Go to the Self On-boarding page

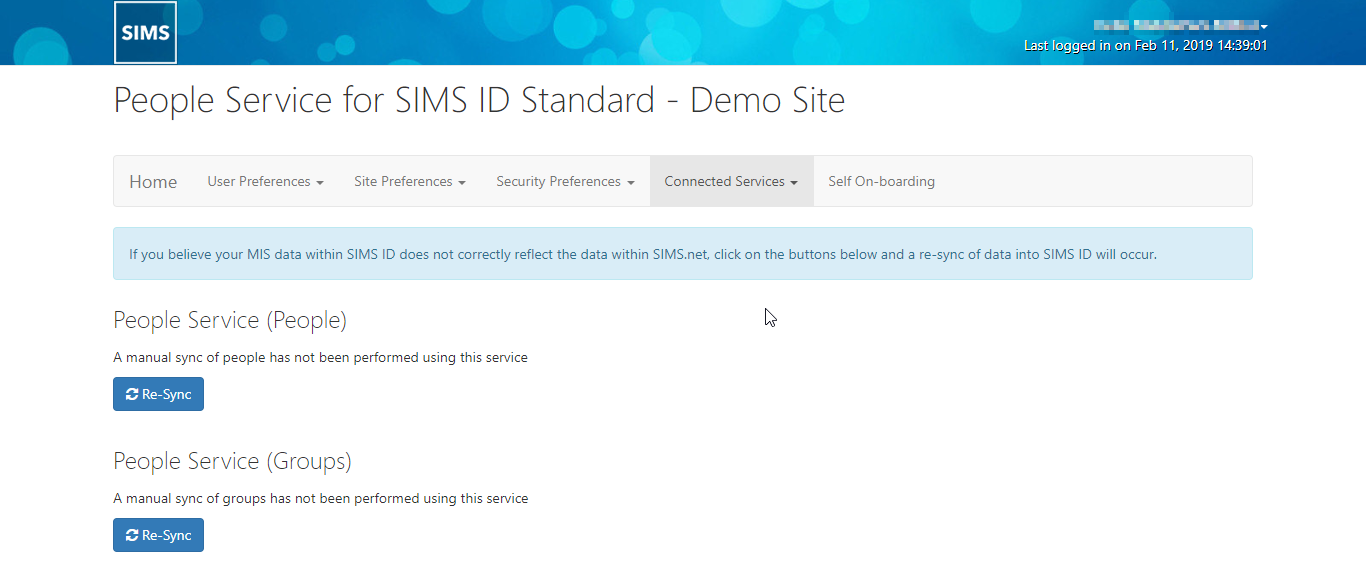point(881,181)
